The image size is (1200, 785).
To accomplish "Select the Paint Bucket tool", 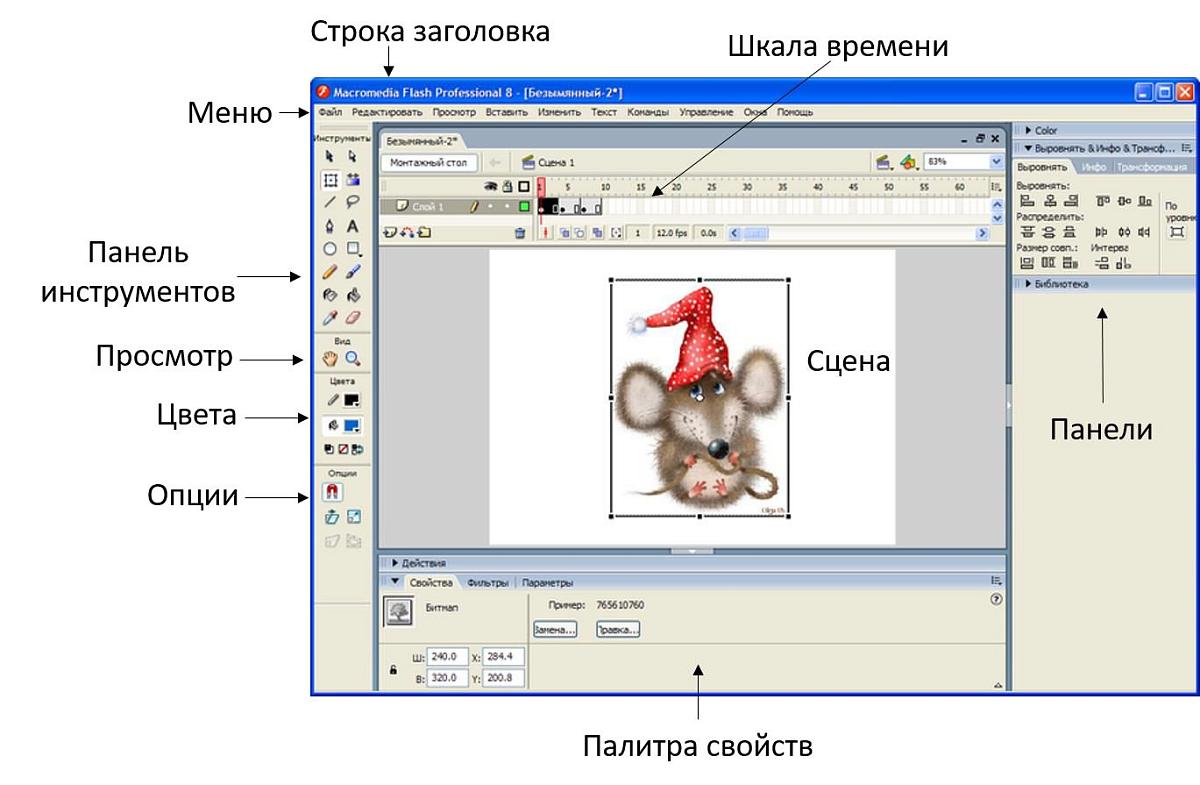I will [x=352, y=296].
